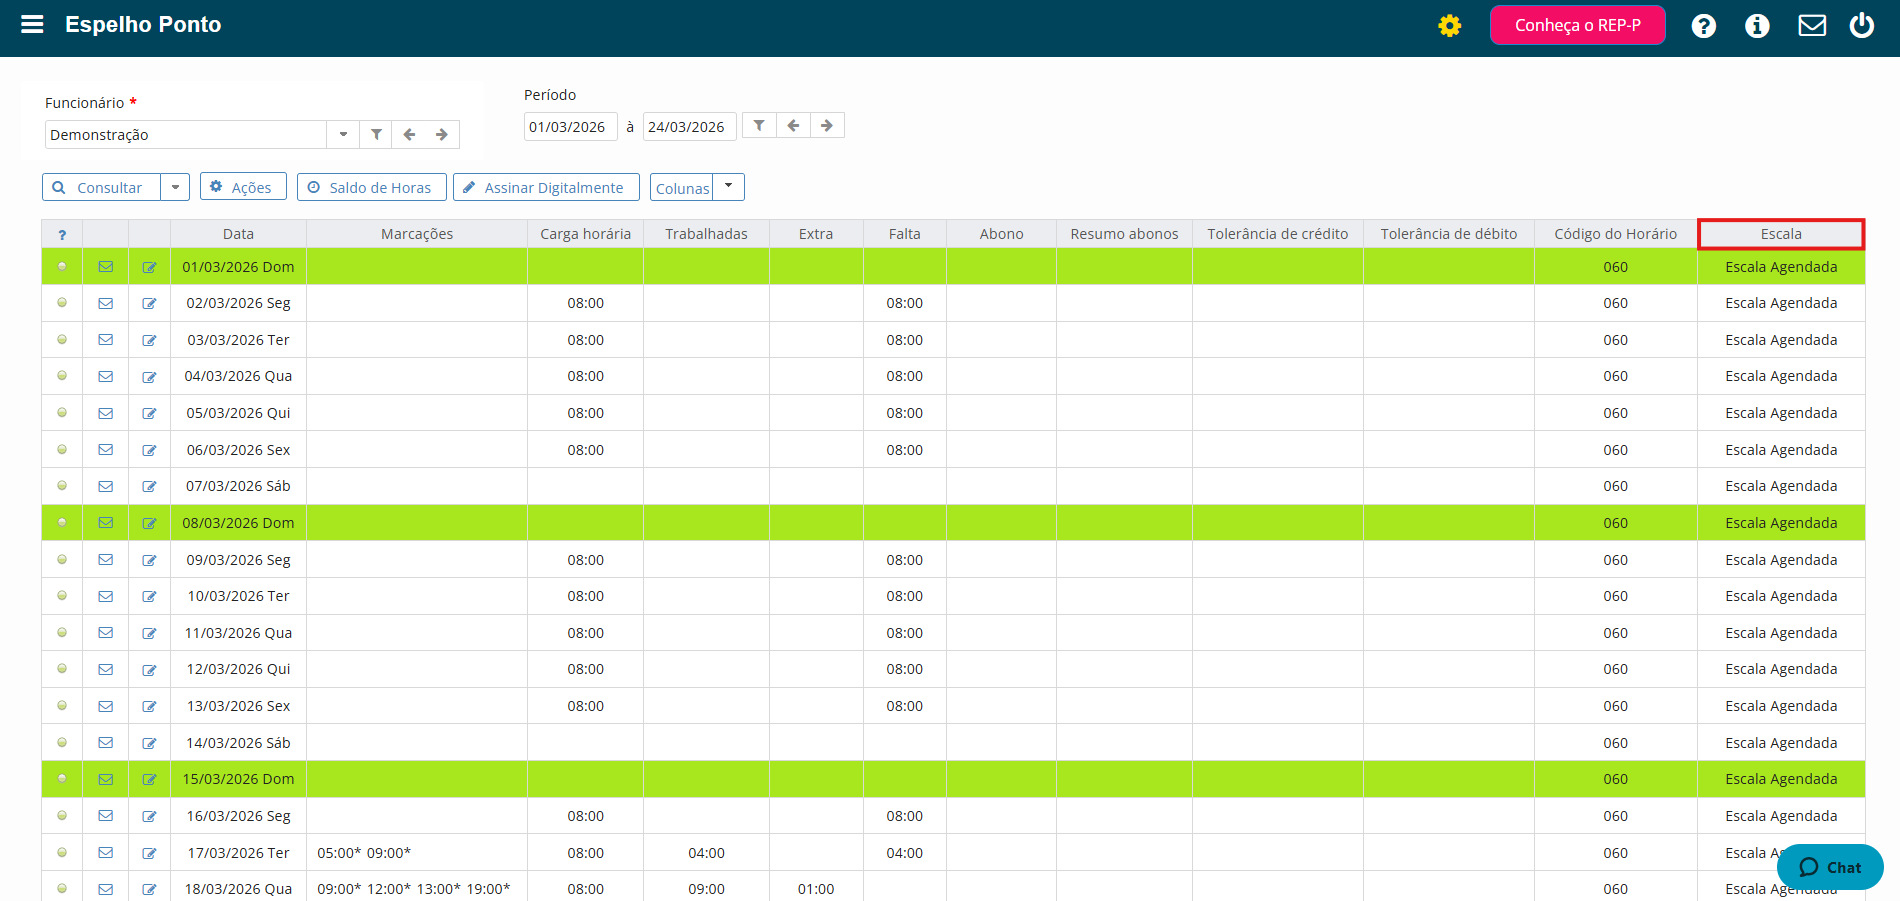Select the 07/03/2026 Sáb date cell
The height and width of the screenshot is (901, 1900).
pyautogui.click(x=238, y=486)
